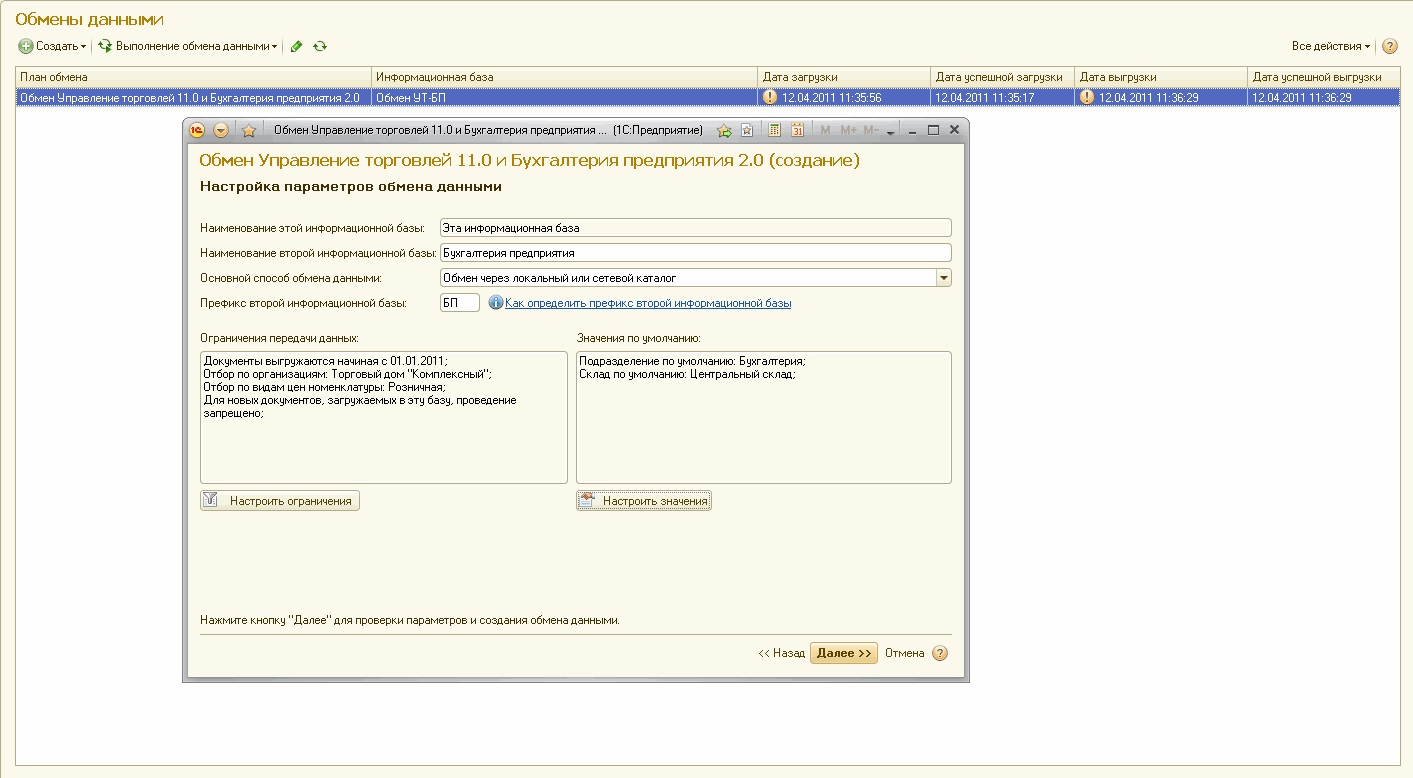Click the favorites star icon in dialog titlebar

click(x=249, y=130)
